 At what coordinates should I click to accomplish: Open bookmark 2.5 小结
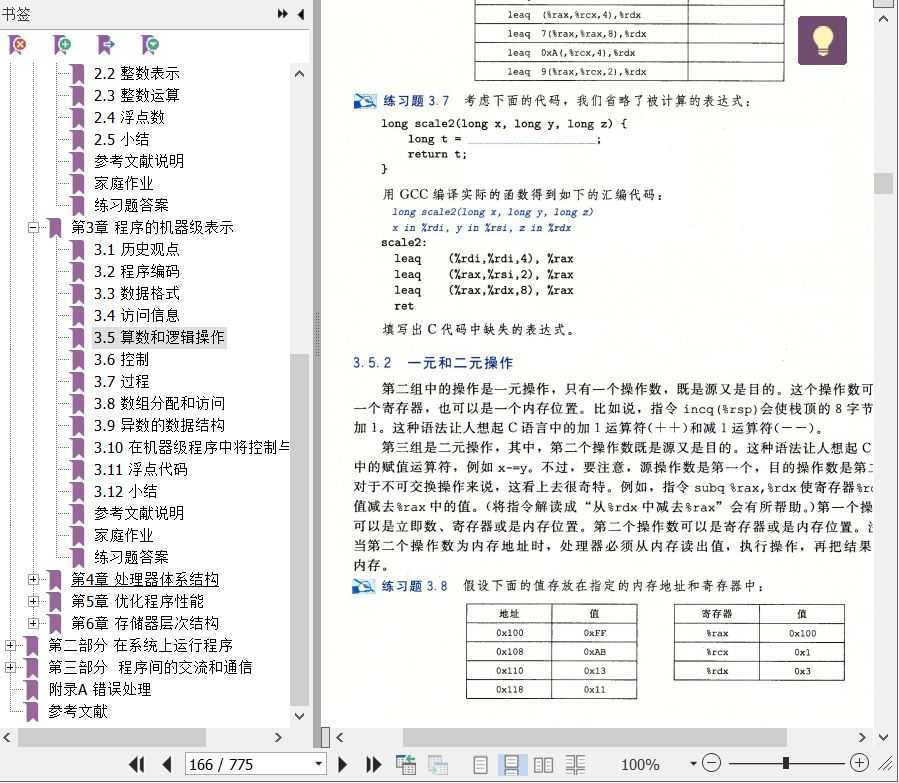[x=121, y=139]
